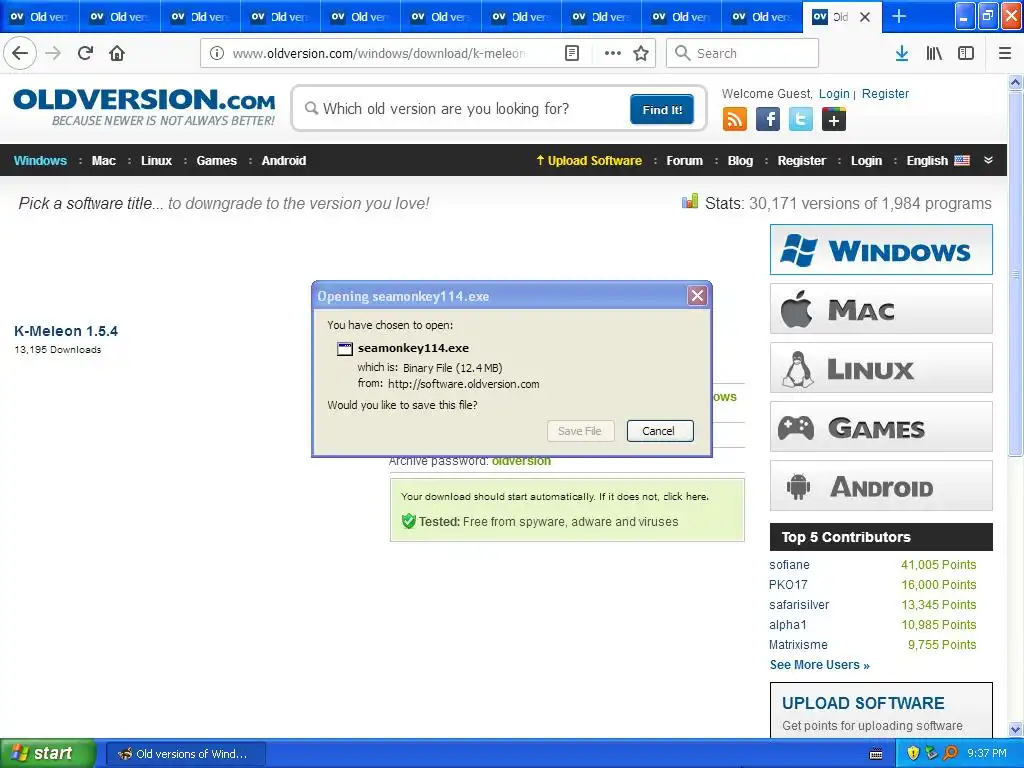Bookmark this page with the star icon

(641, 53)
